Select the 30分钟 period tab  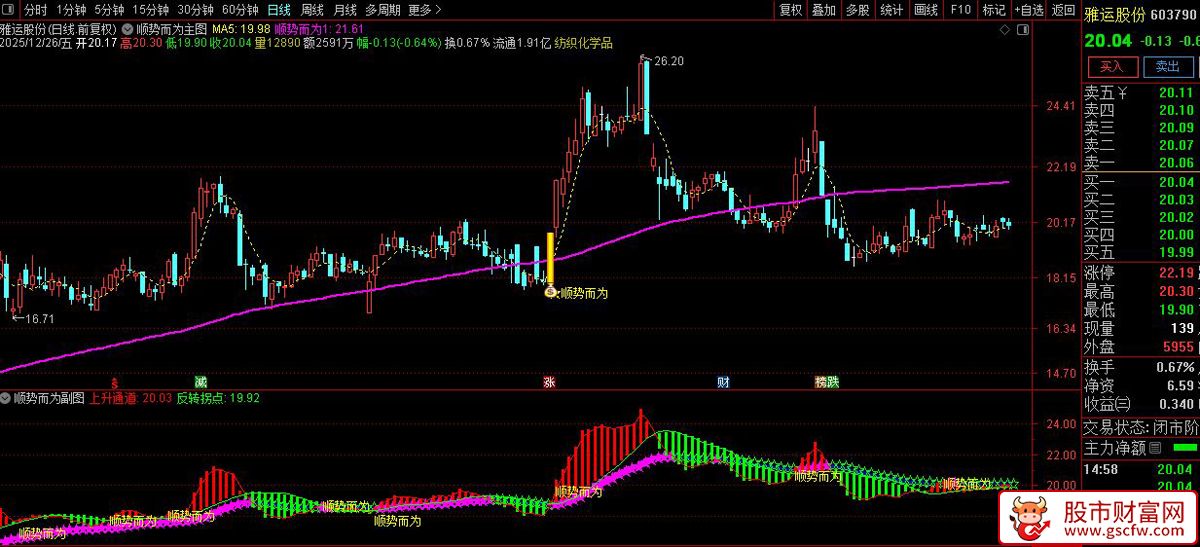click(x=195, y=10)
